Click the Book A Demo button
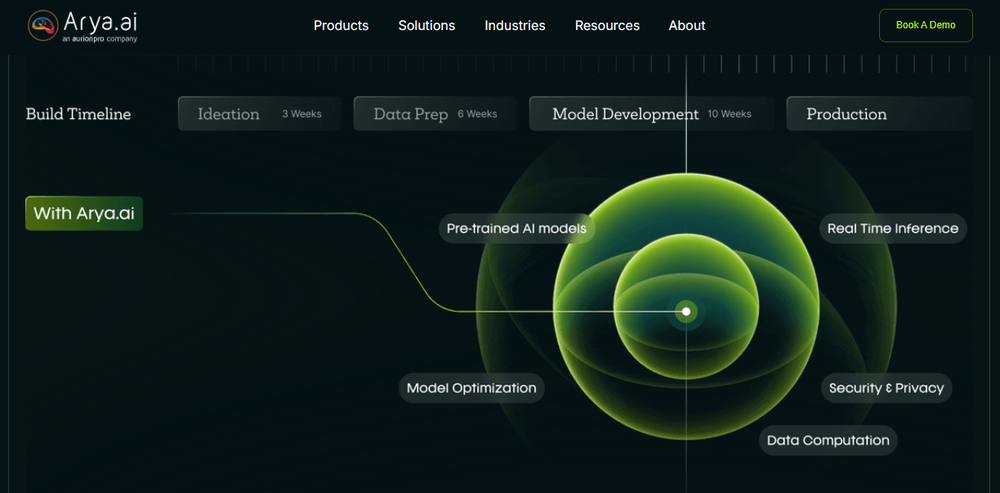Screen dimensions: 1000x493 click(925, 26)
